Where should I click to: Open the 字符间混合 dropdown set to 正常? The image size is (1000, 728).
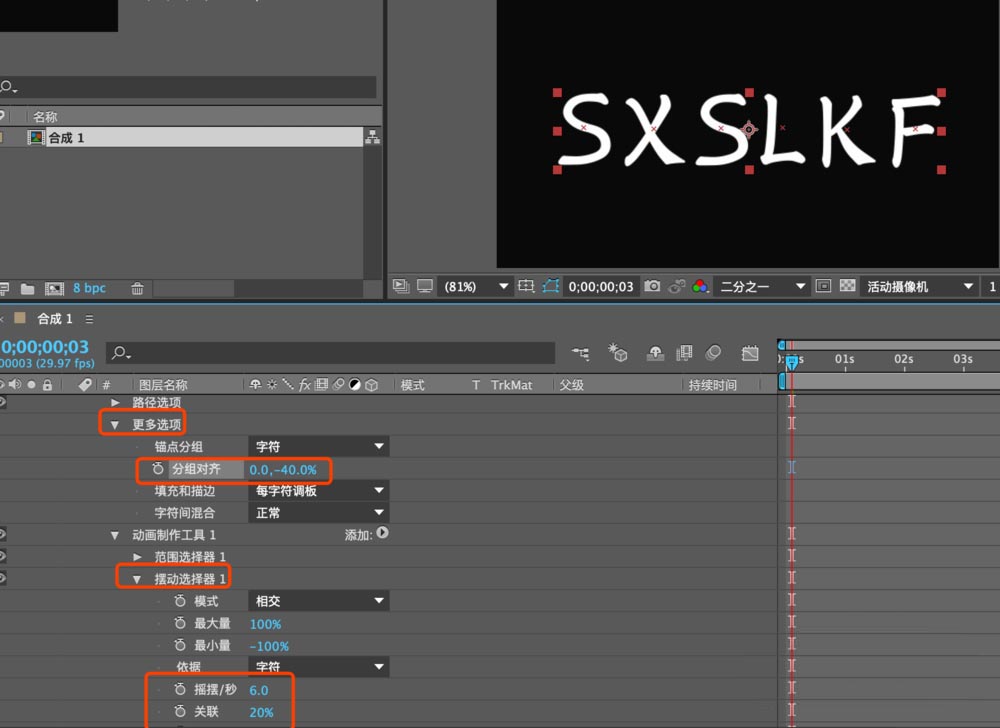319,513
